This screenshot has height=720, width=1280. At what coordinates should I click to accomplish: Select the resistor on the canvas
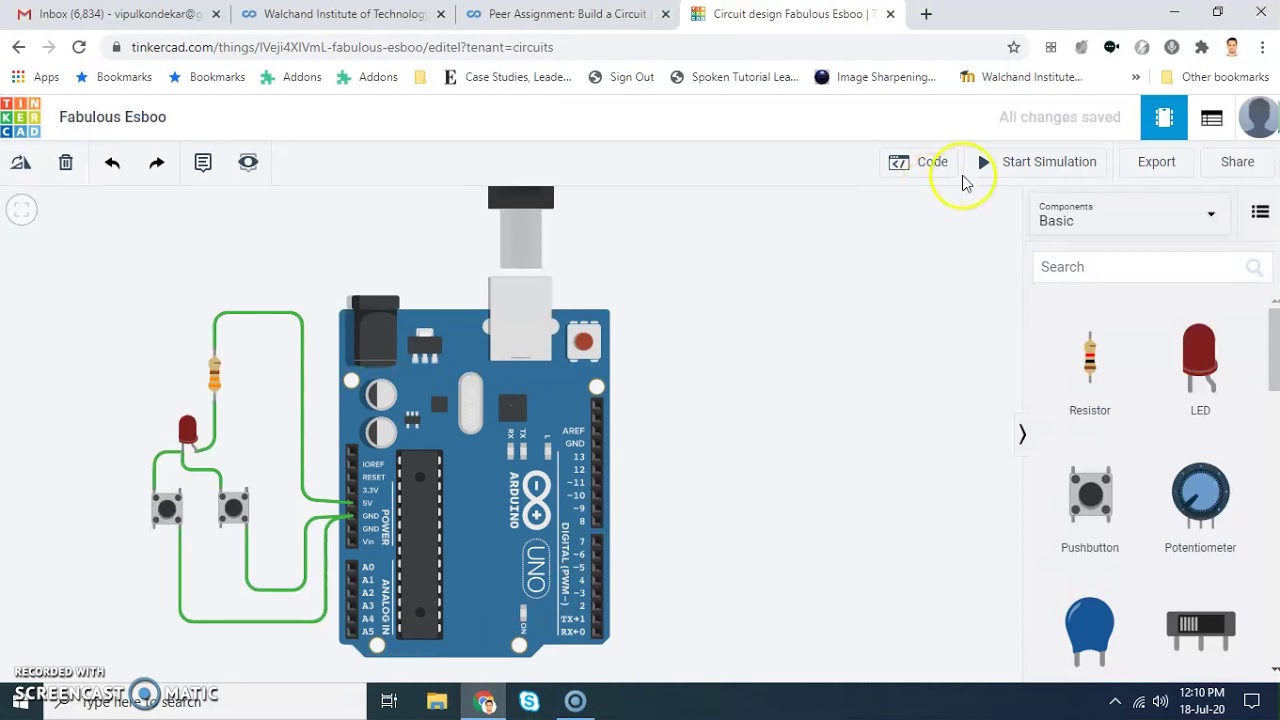pyautogui.click(x=214, y=373)
